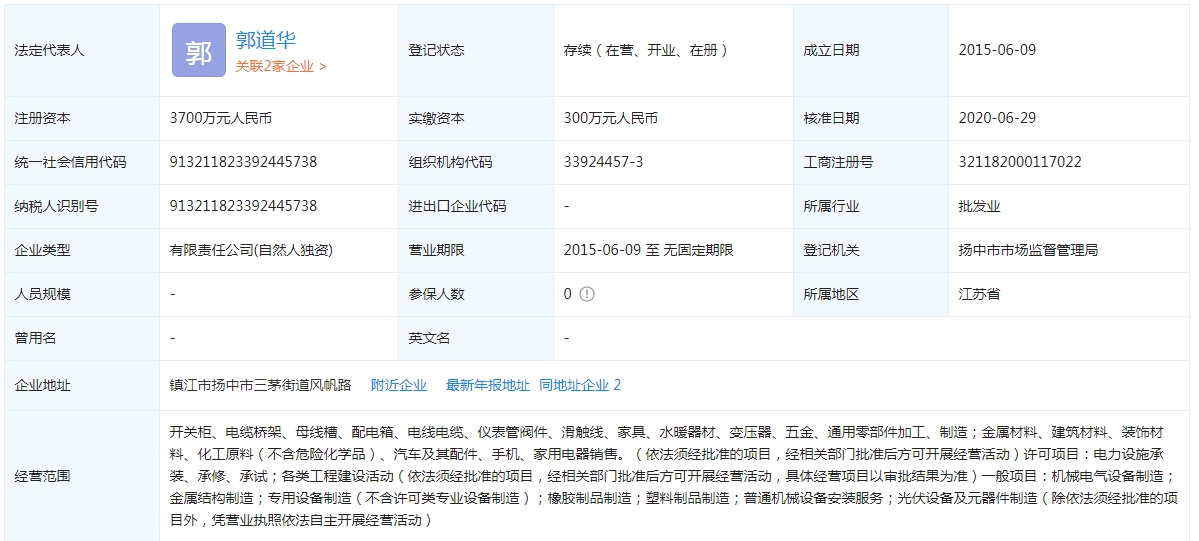Click the 批发业 industry value
Viewport: 1199px width, 541px height.
click(979, 206)
